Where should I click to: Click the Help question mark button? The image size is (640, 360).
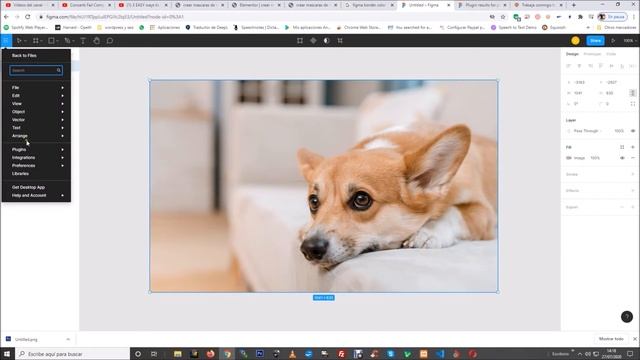[627, 316]
